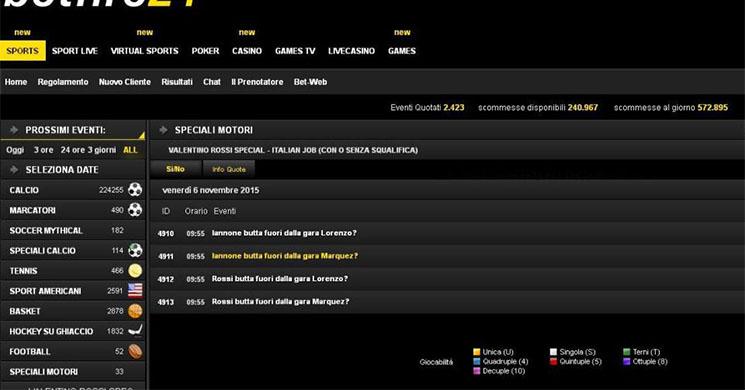
Task: Click the American football icon beside FOOTBALL
Action: pyautogui.click(x=135, y=352)
